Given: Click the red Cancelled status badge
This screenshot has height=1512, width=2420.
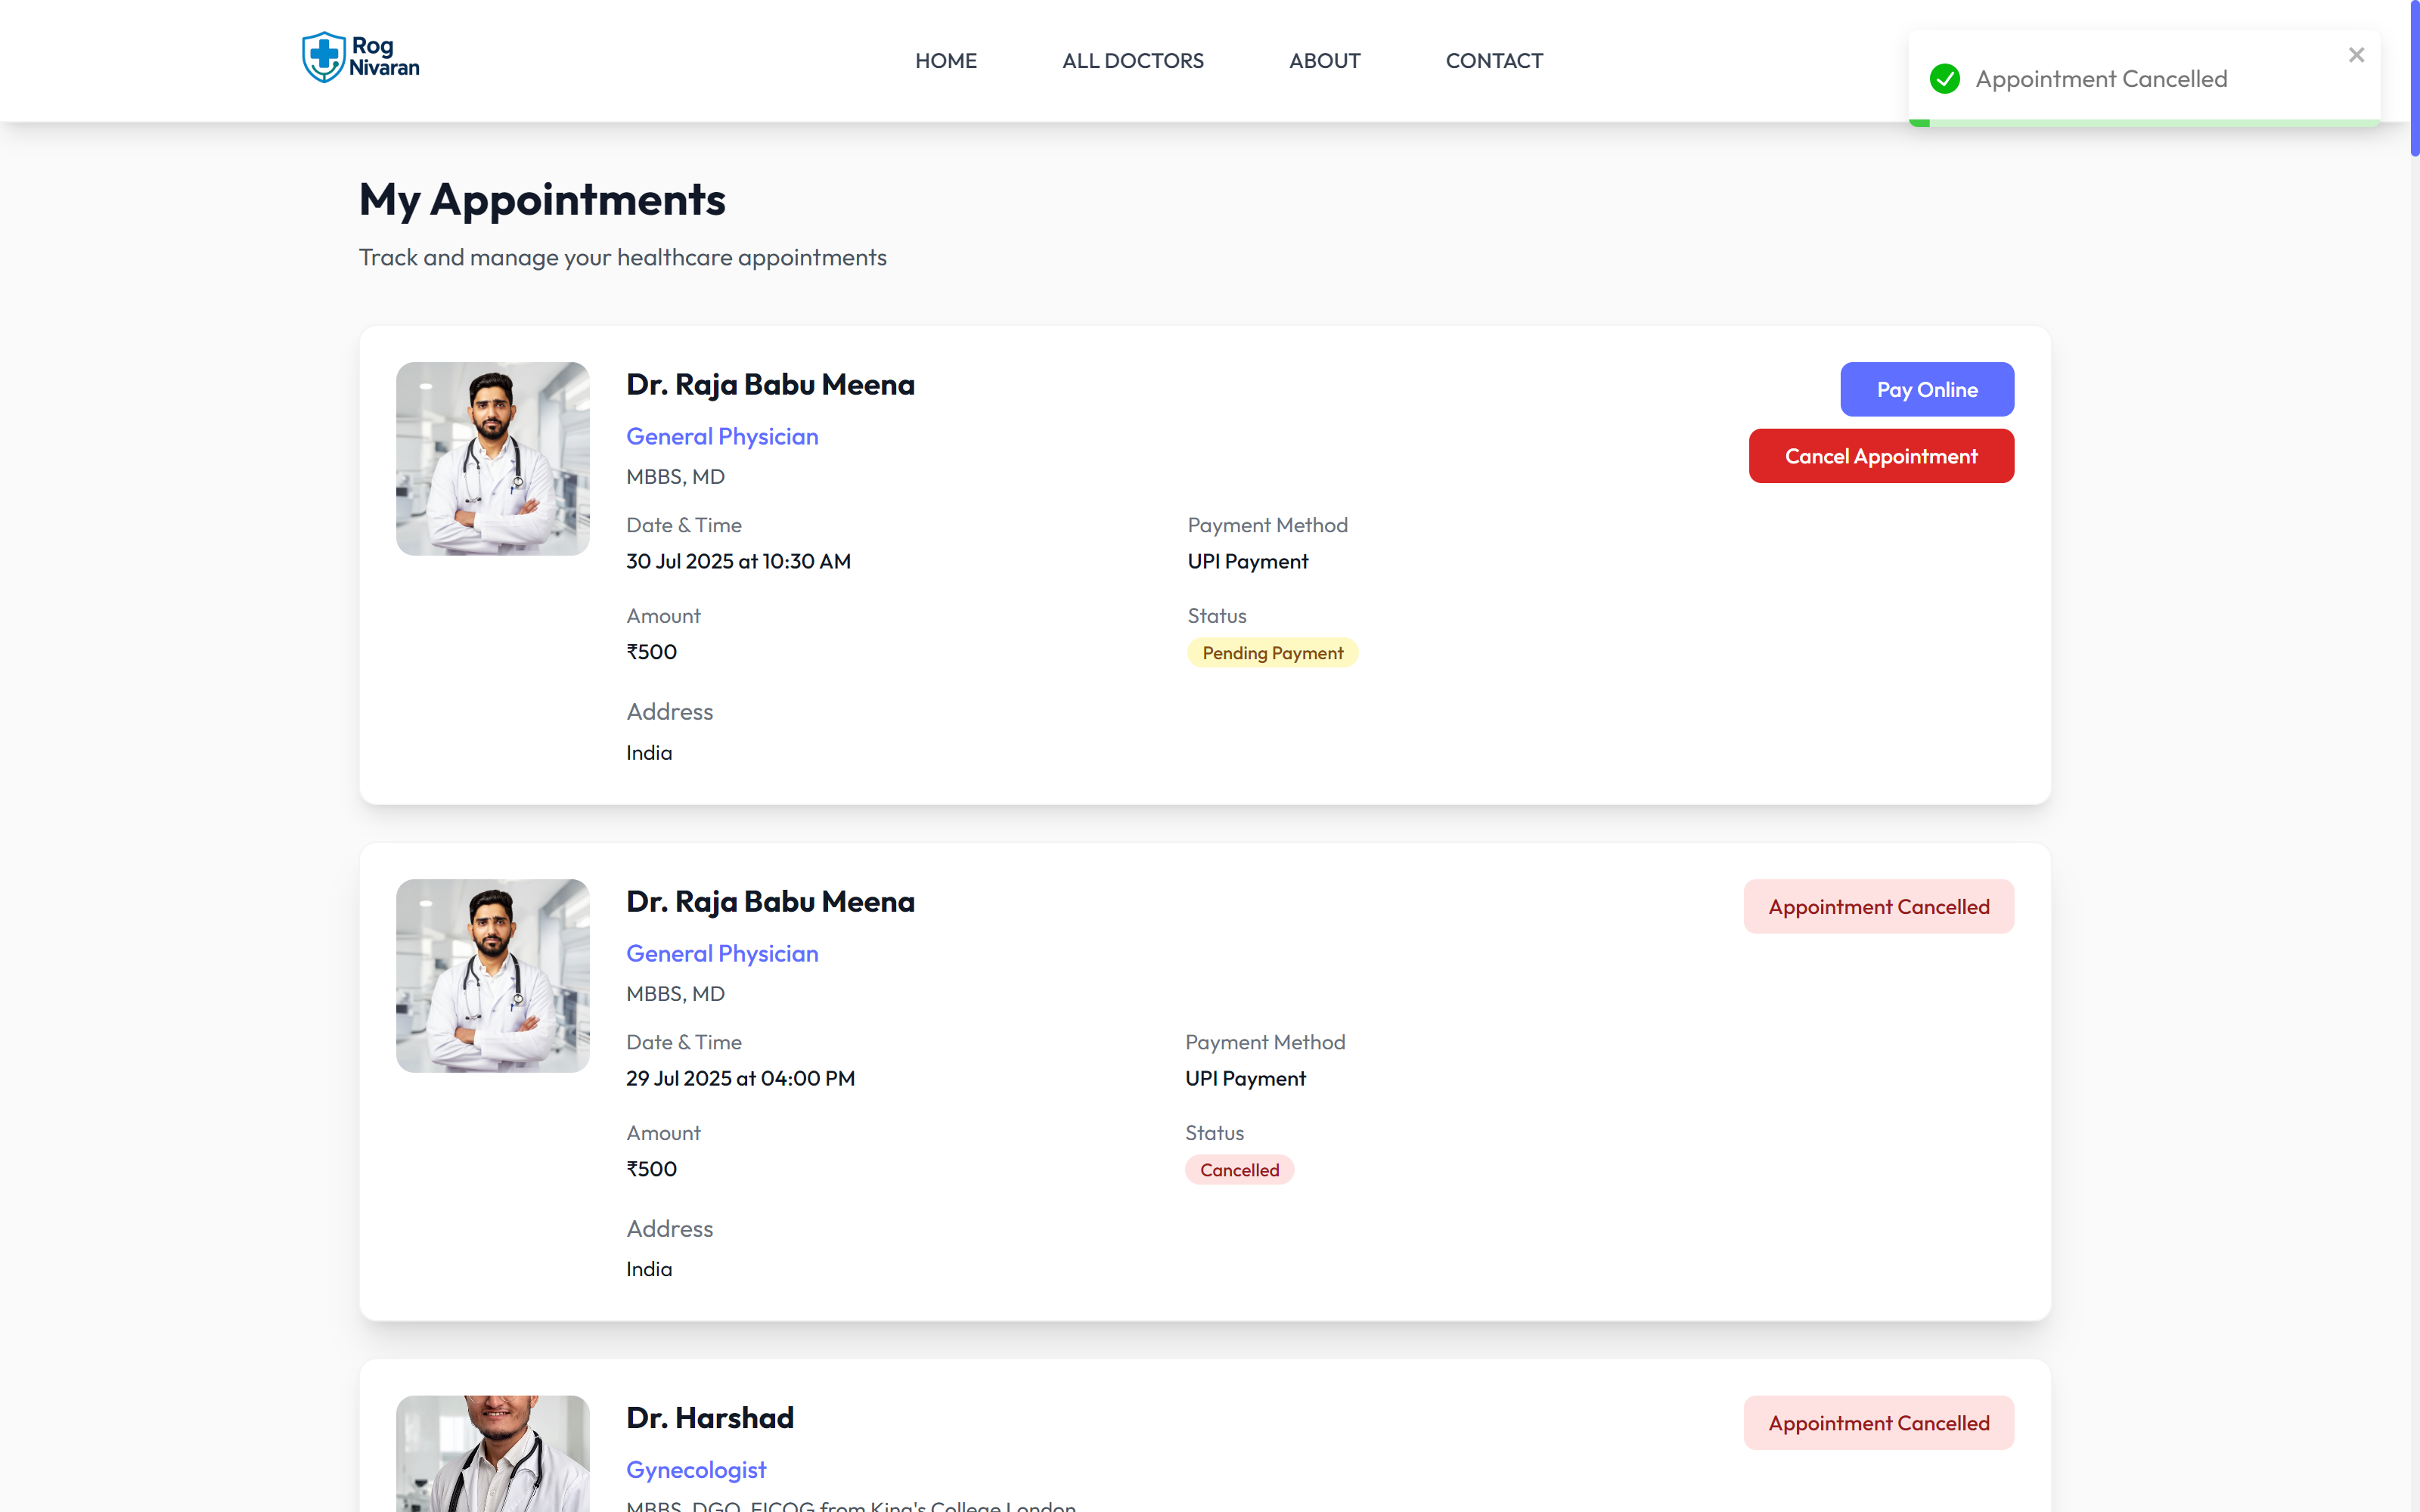Looking at the screenshot, I should (x=1238, y=1170).
